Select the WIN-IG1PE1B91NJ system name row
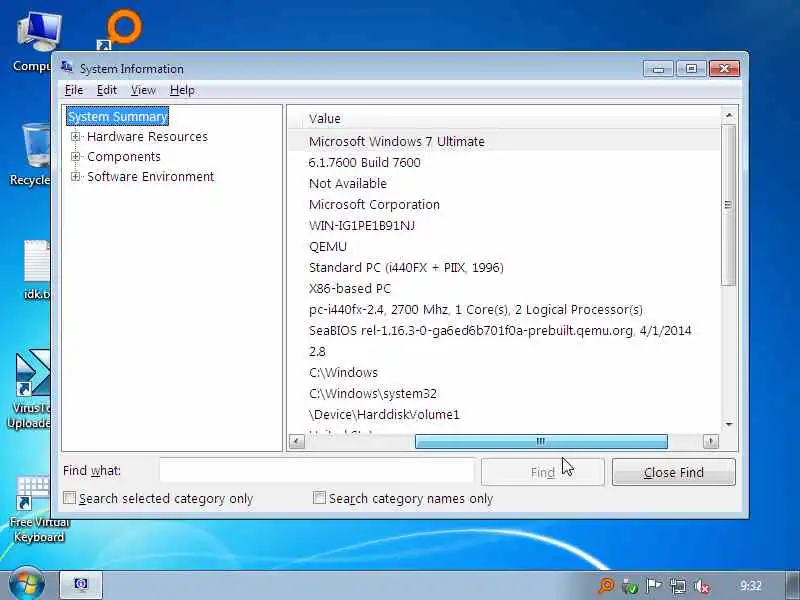The width and height of the screenshot is (800, 600). (504, 225)
